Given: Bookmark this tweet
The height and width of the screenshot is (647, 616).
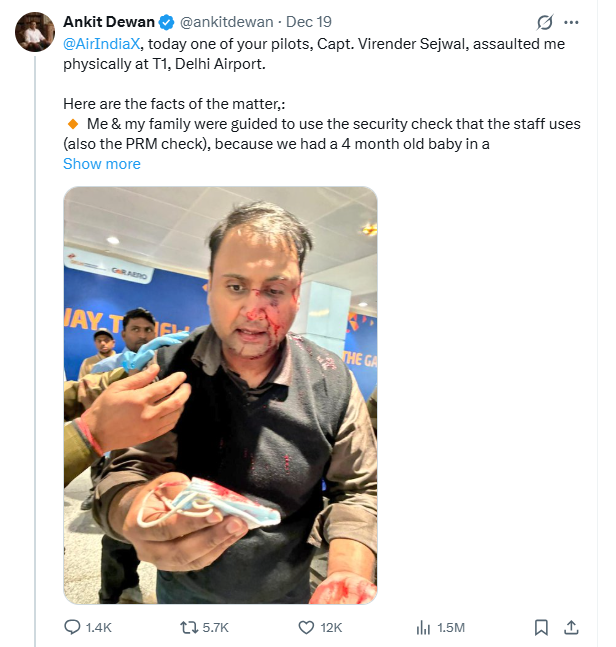Looking at the screenshot, I should pos(541,627).
